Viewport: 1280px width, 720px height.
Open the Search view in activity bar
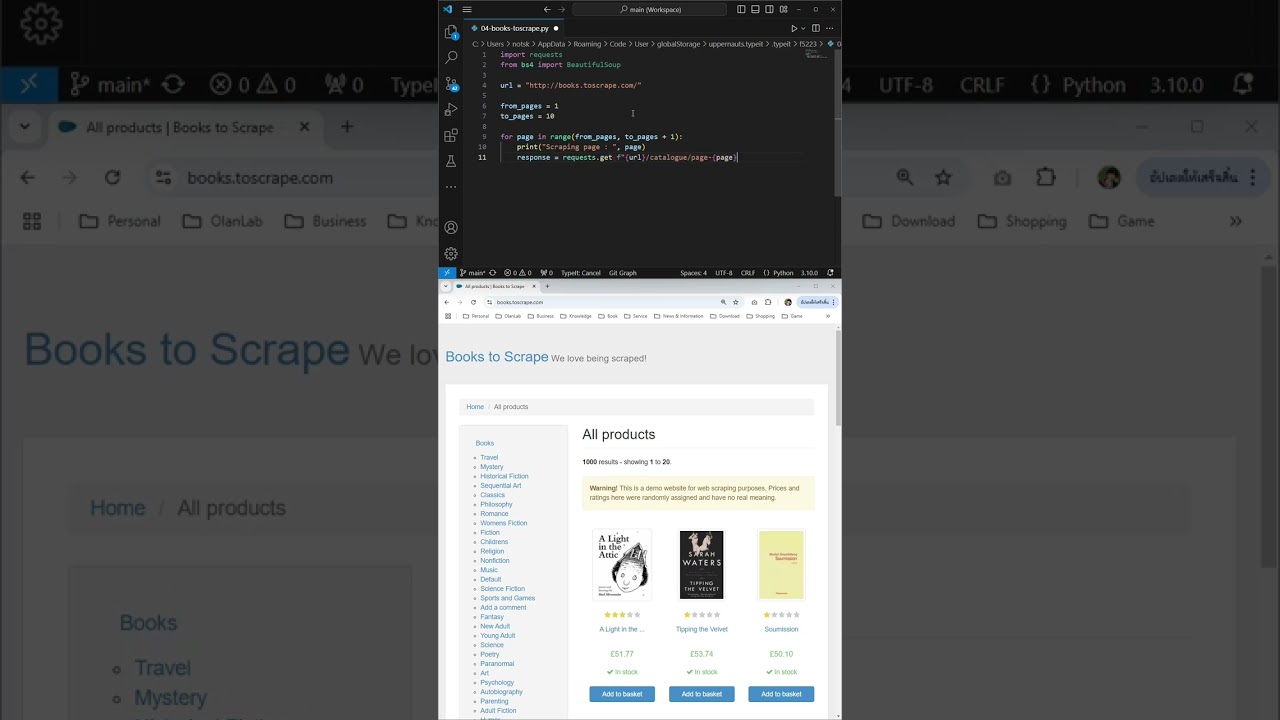pyautogui.click(x=451, y=58)
